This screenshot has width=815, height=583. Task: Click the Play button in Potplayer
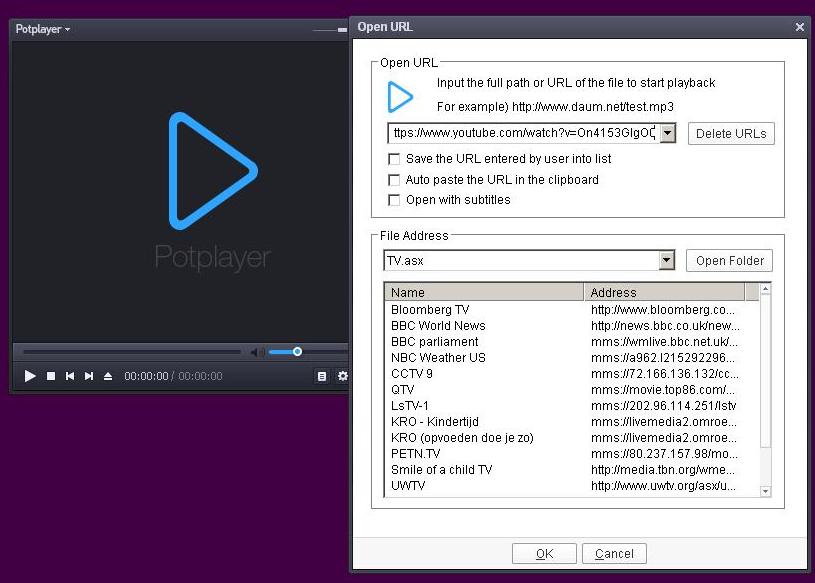pyautogui.click(x=30, y=376)
